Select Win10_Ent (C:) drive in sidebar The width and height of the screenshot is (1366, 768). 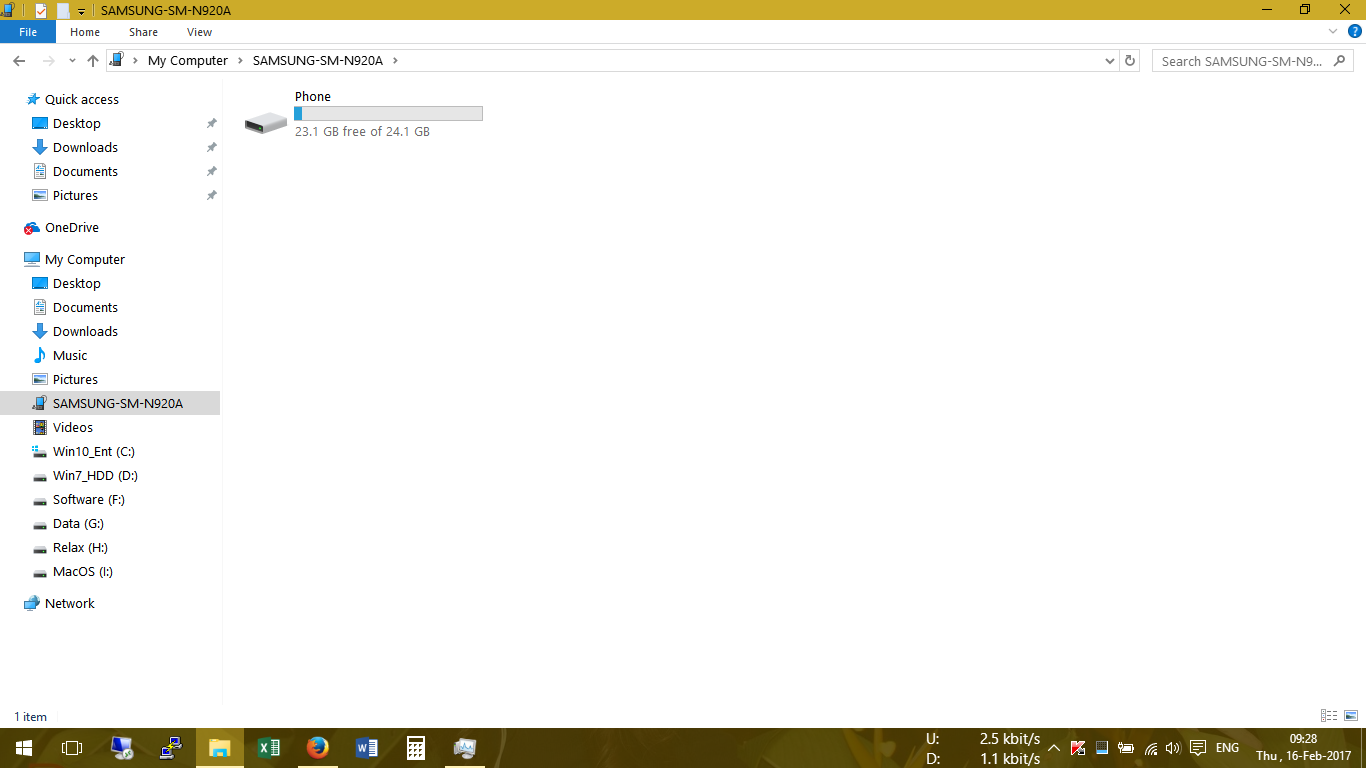point(93,452)
